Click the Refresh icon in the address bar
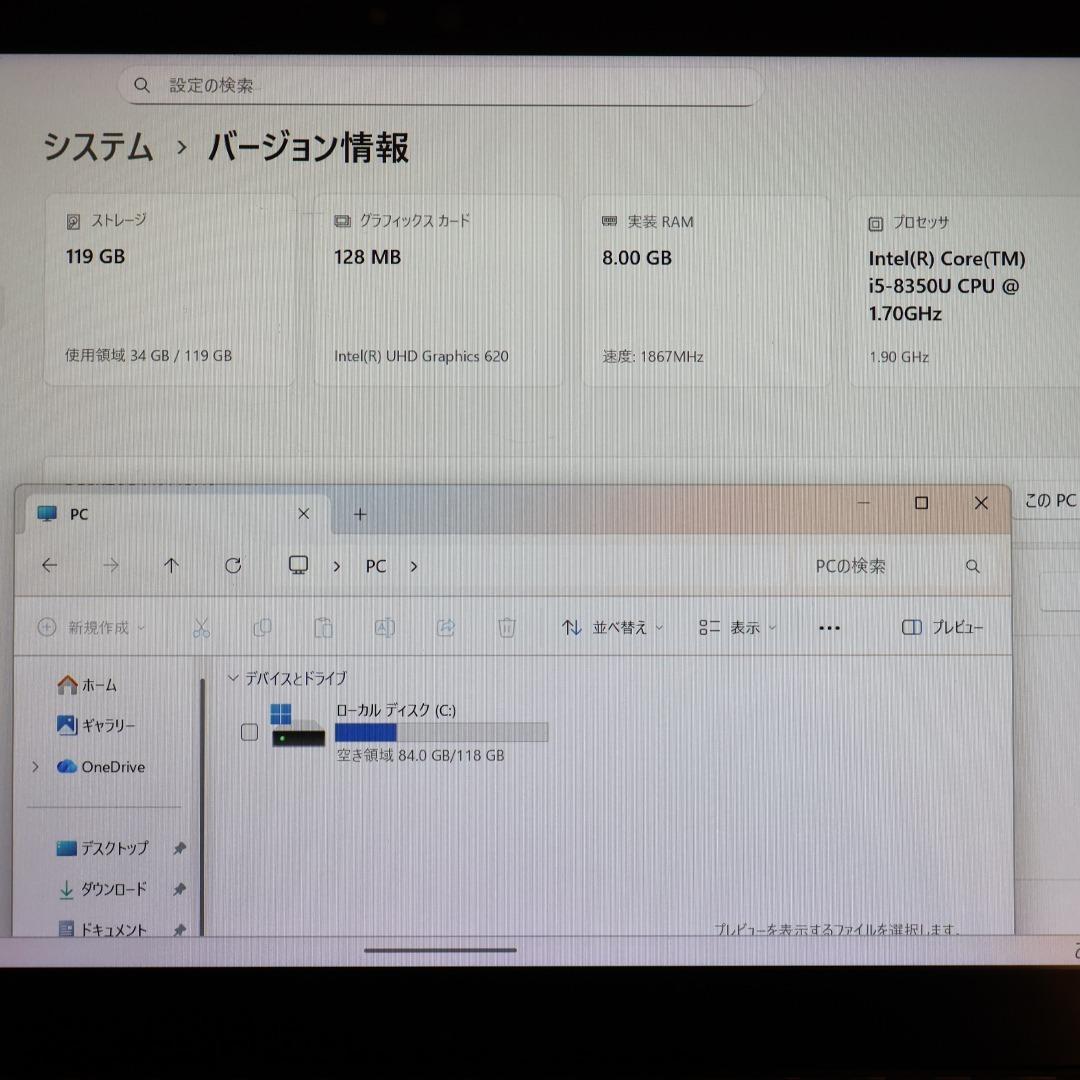Image resolution: width=1080 pixels, height=1080 pixels. coord(233,565)
